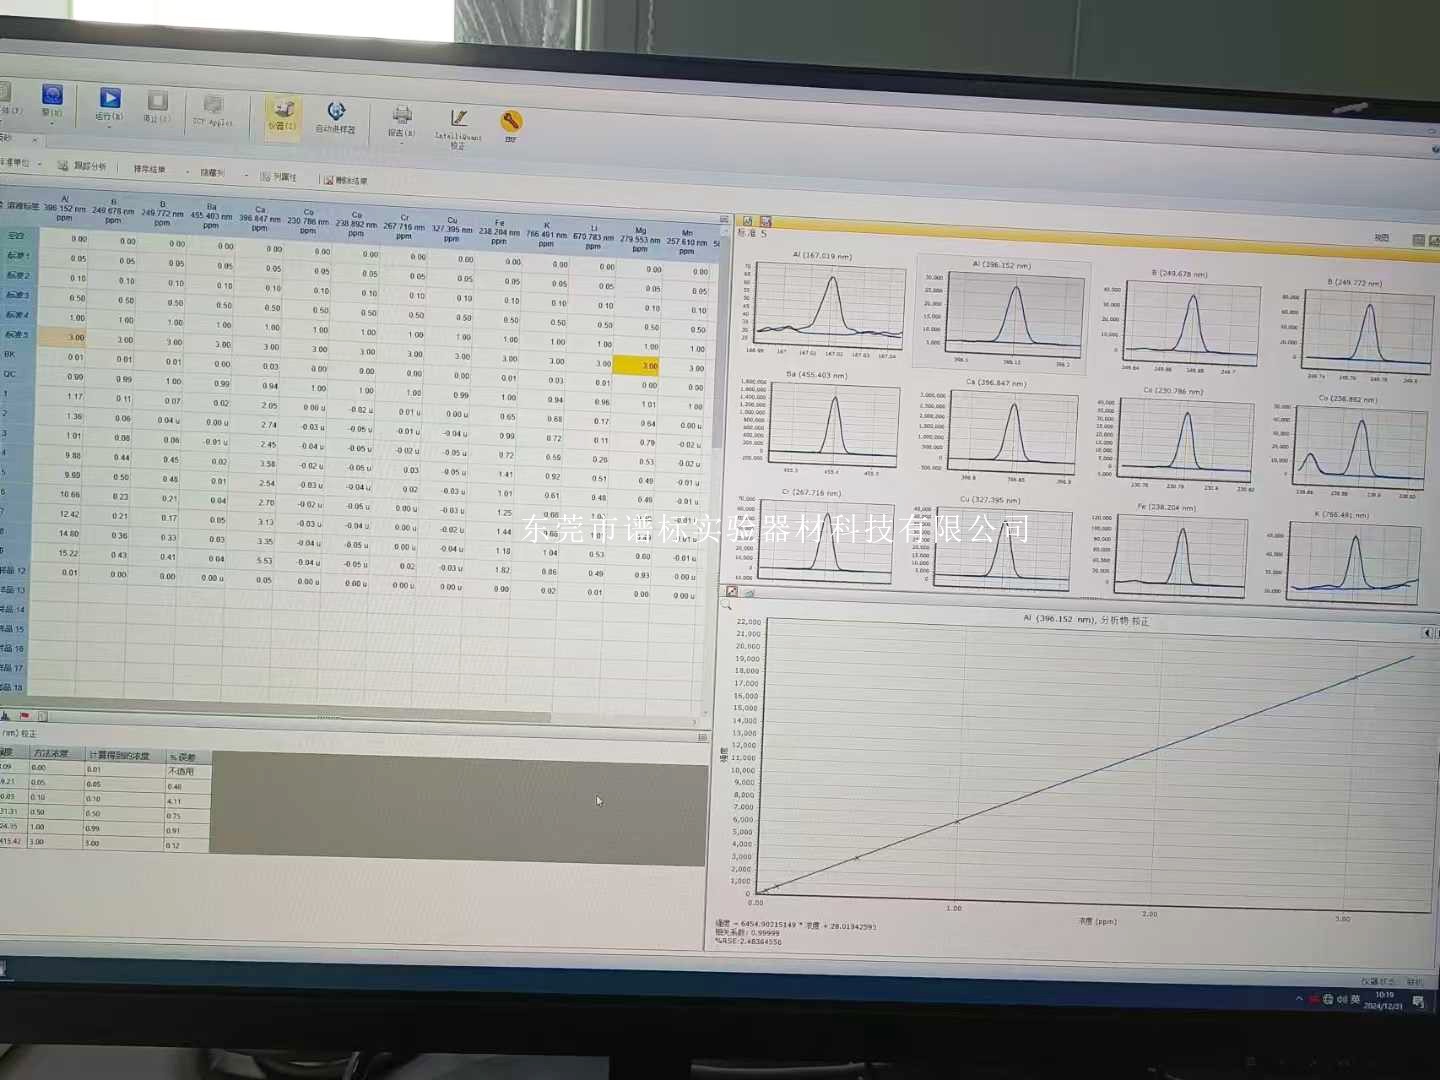The height and width of the screenshot is (1080, 1440).
Task: Click the Delete Results (删除结果) button
Action: pos(345,181)
